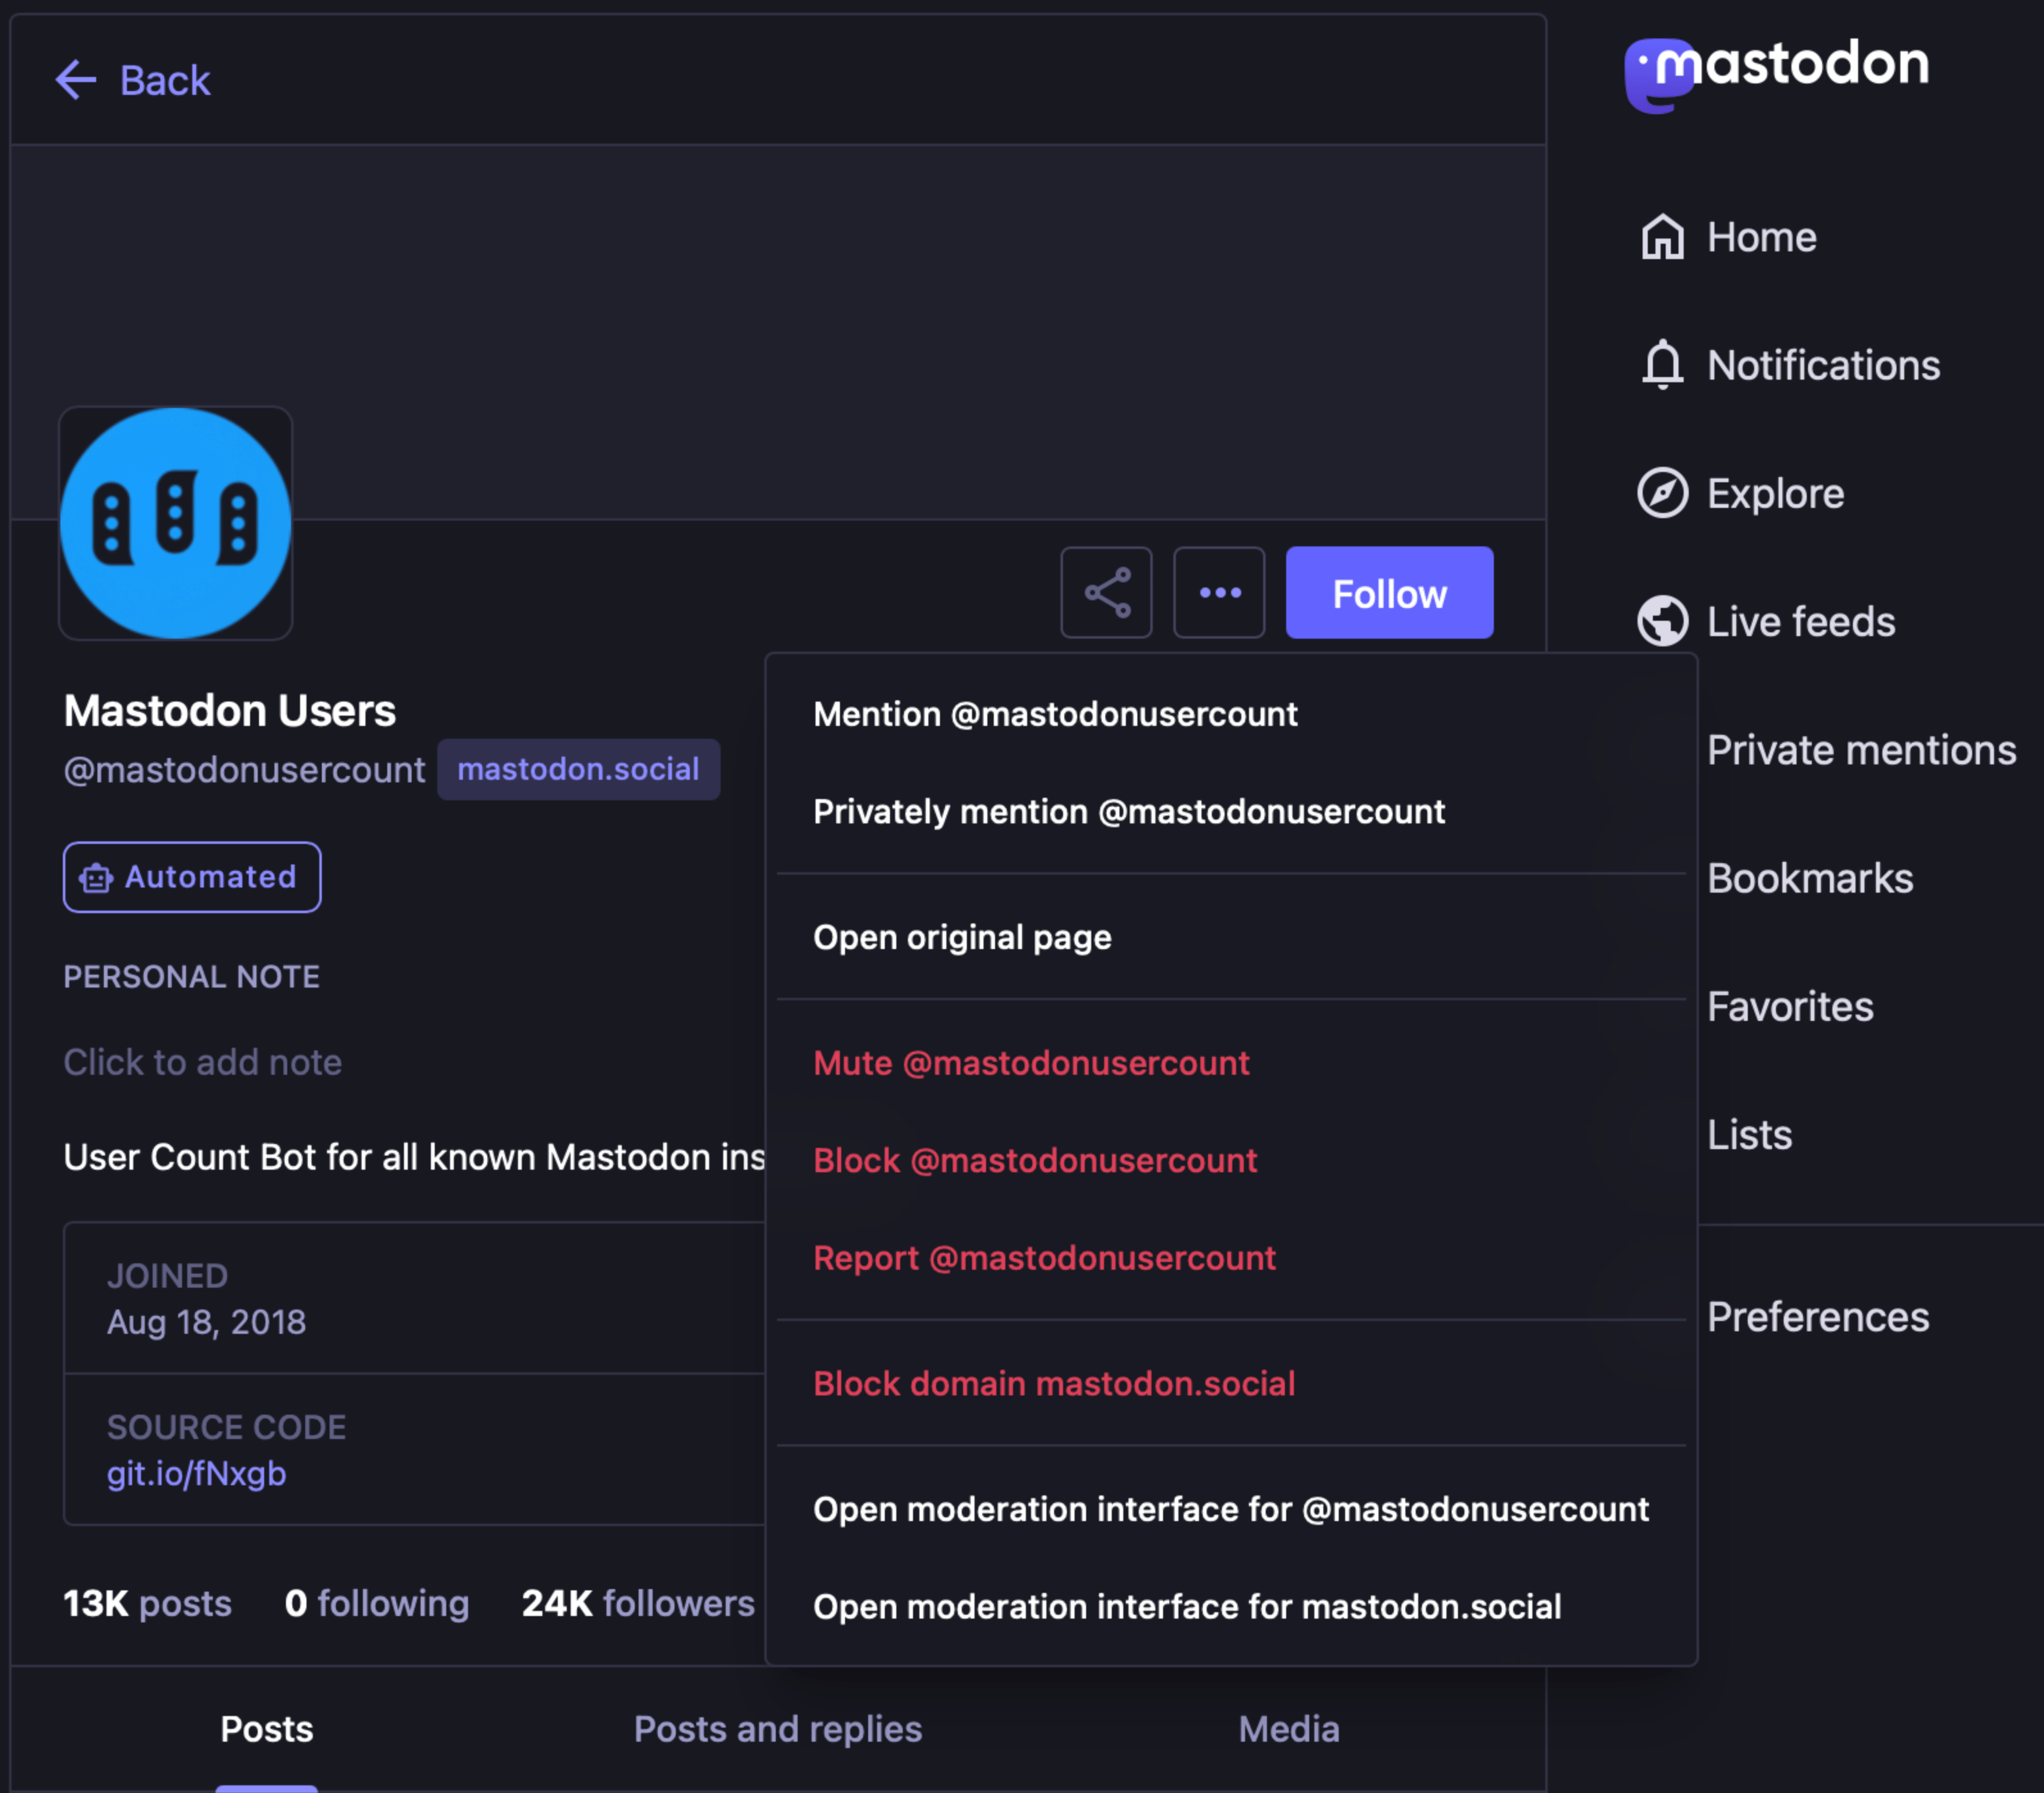Follow @mastodonusercount account

pyautogui.click(x=1391, y=593)
